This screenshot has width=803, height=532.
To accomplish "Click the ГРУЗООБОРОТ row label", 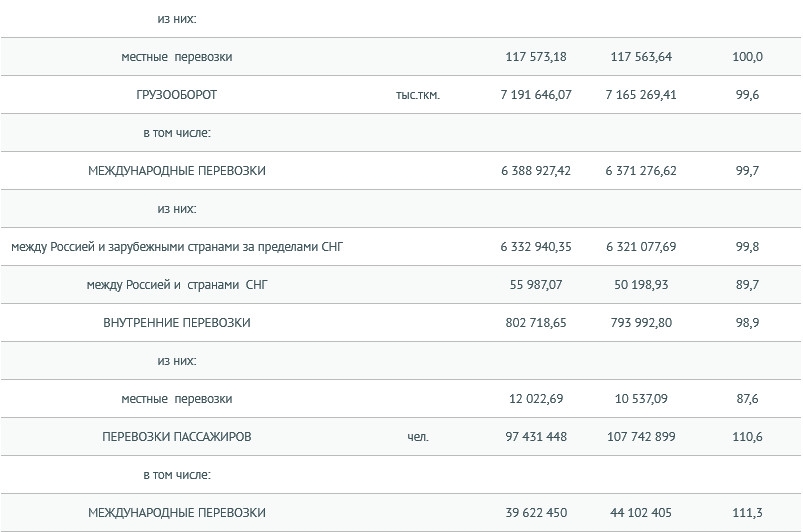I will coord(177,95).
